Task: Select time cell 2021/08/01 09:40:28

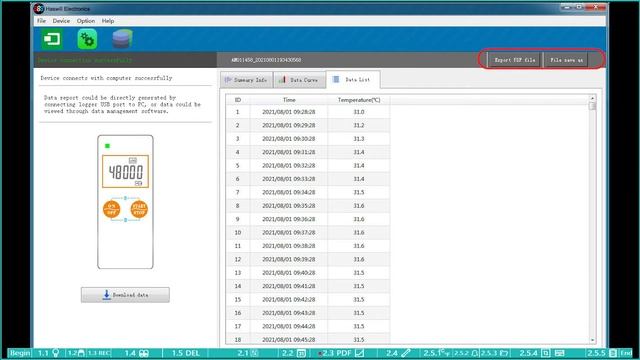Action: coord(289,273)
